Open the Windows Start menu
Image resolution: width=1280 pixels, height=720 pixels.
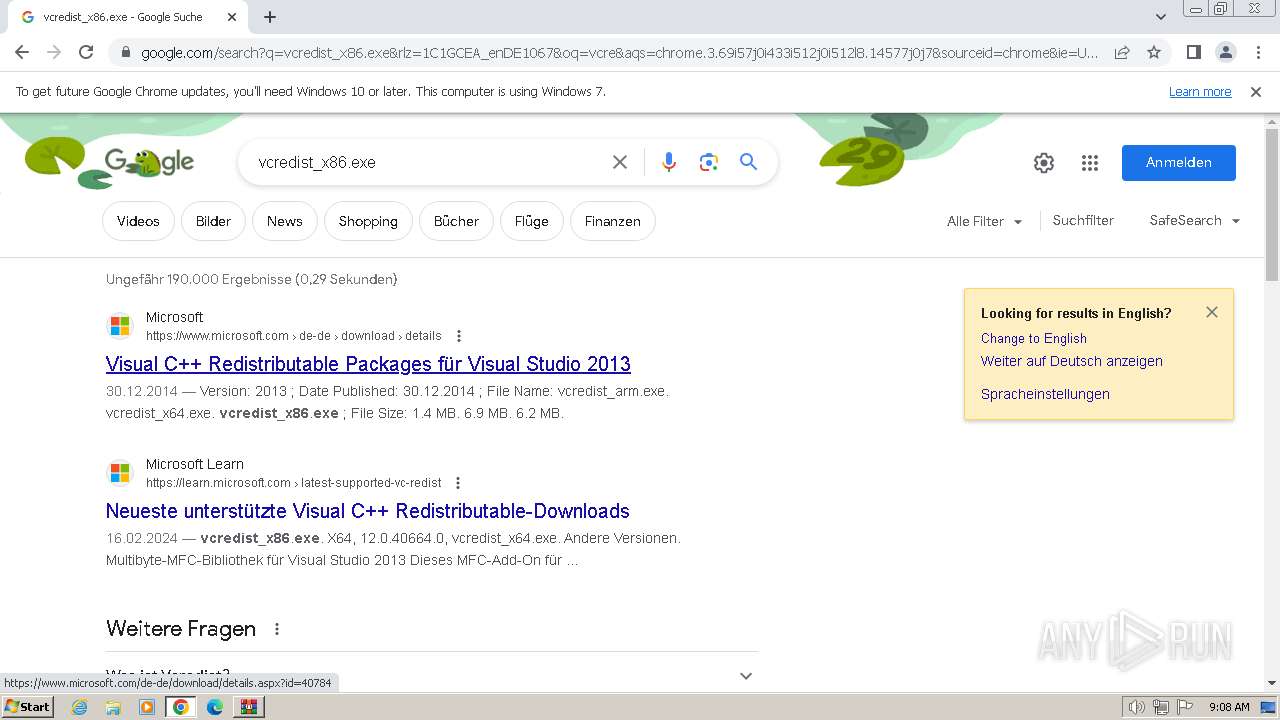[27, 707]
